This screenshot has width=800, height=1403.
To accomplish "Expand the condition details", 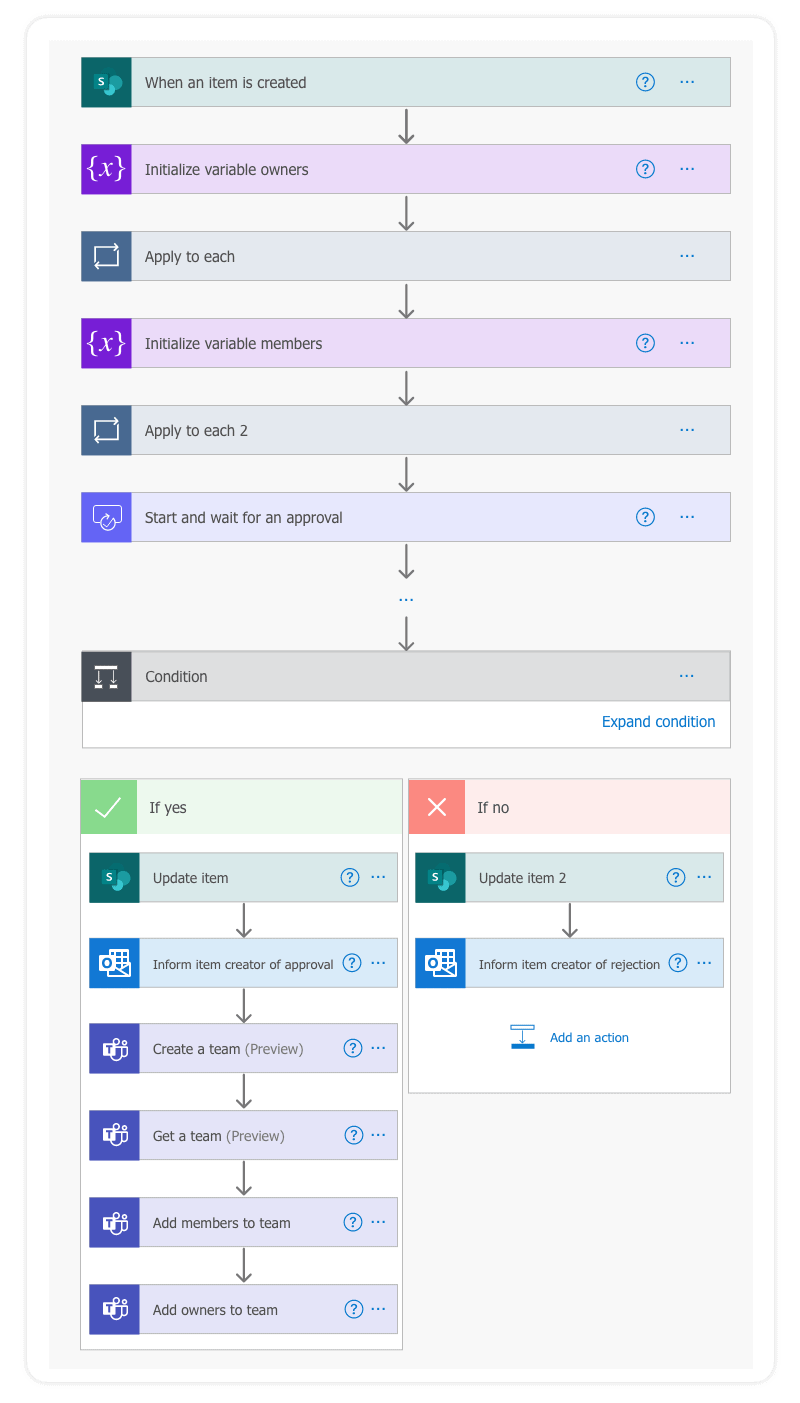I will click(x=658, y=721).
